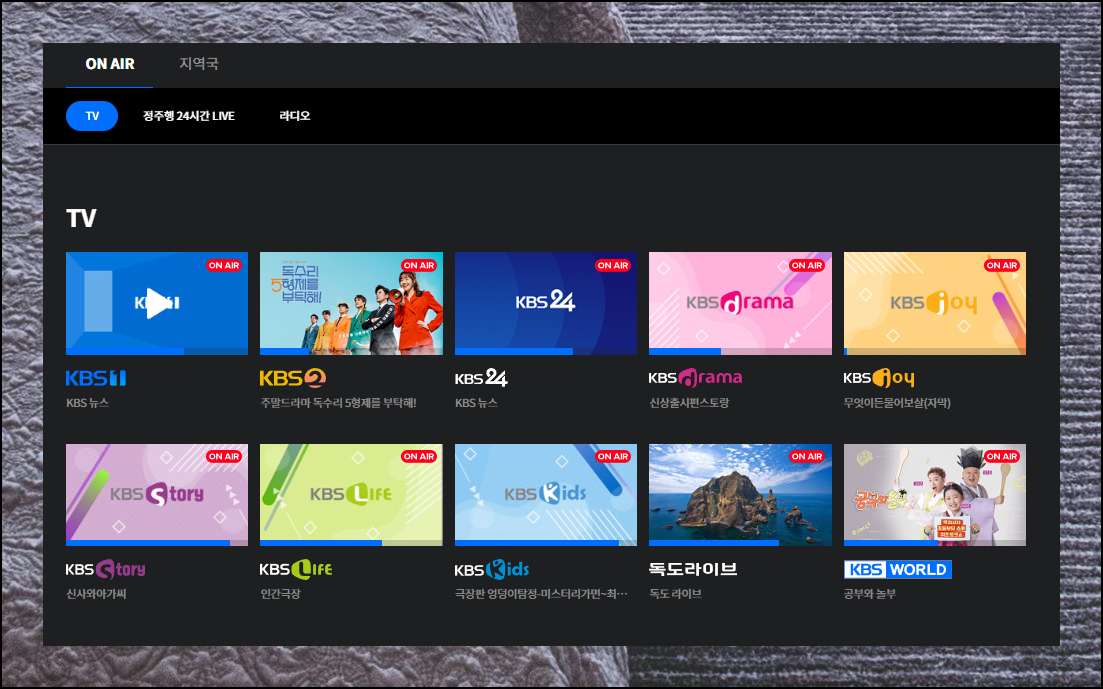1103x689 pixels.
Task: Click the KBS Kids logo below thumbnail
Action: pyautogui.click(x=491, y=569)
